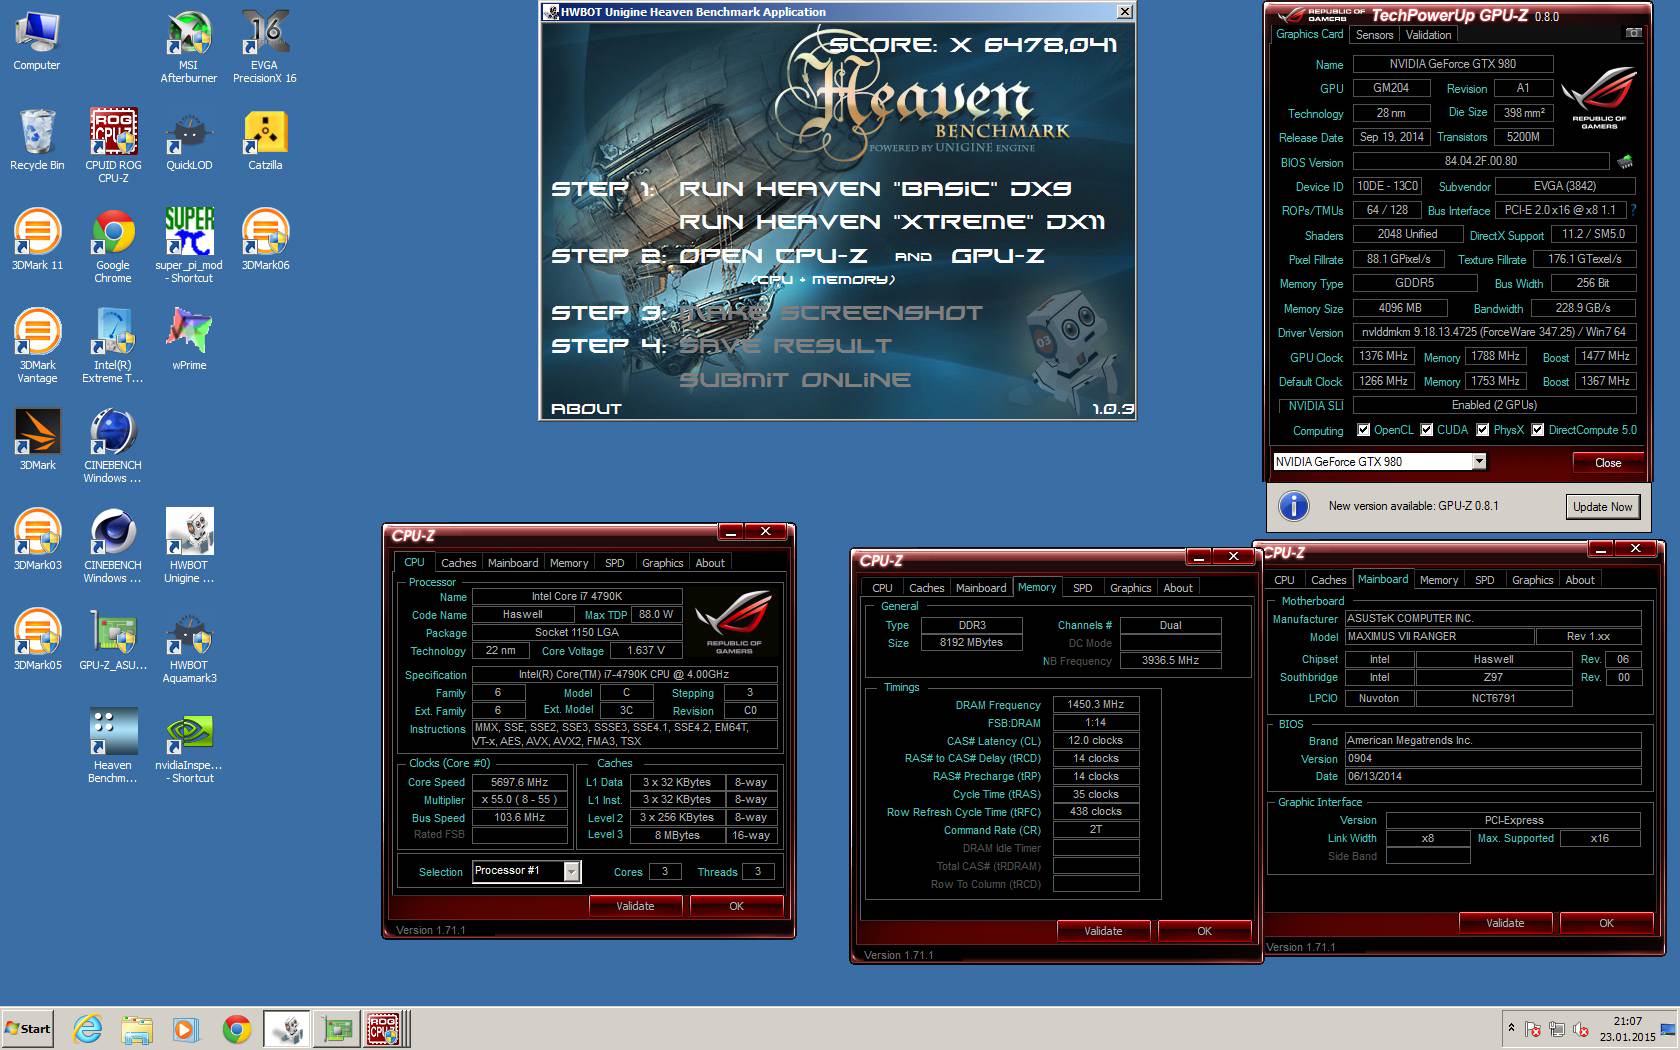Screen dimensions: 1680x1050
Task: Open About tab in Mainboard CPU-Z window
Action: click(x=1580, y=580)
